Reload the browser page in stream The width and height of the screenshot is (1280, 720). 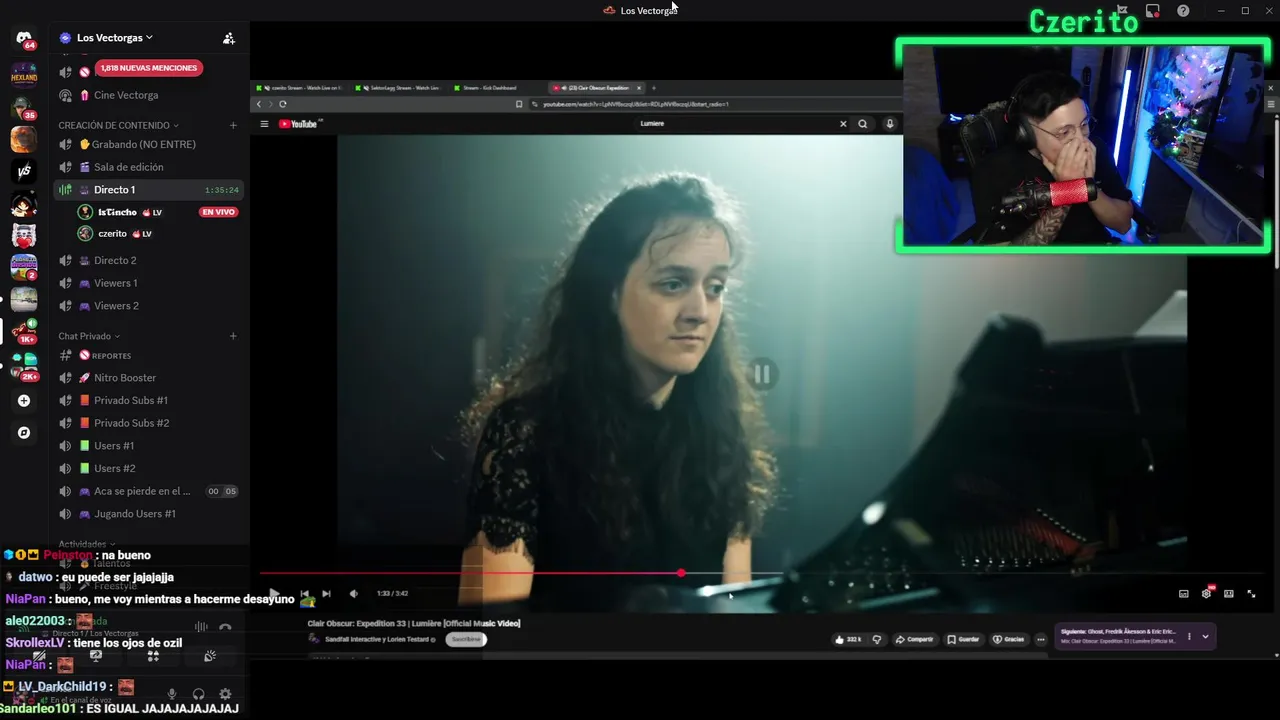click(283, 104)
